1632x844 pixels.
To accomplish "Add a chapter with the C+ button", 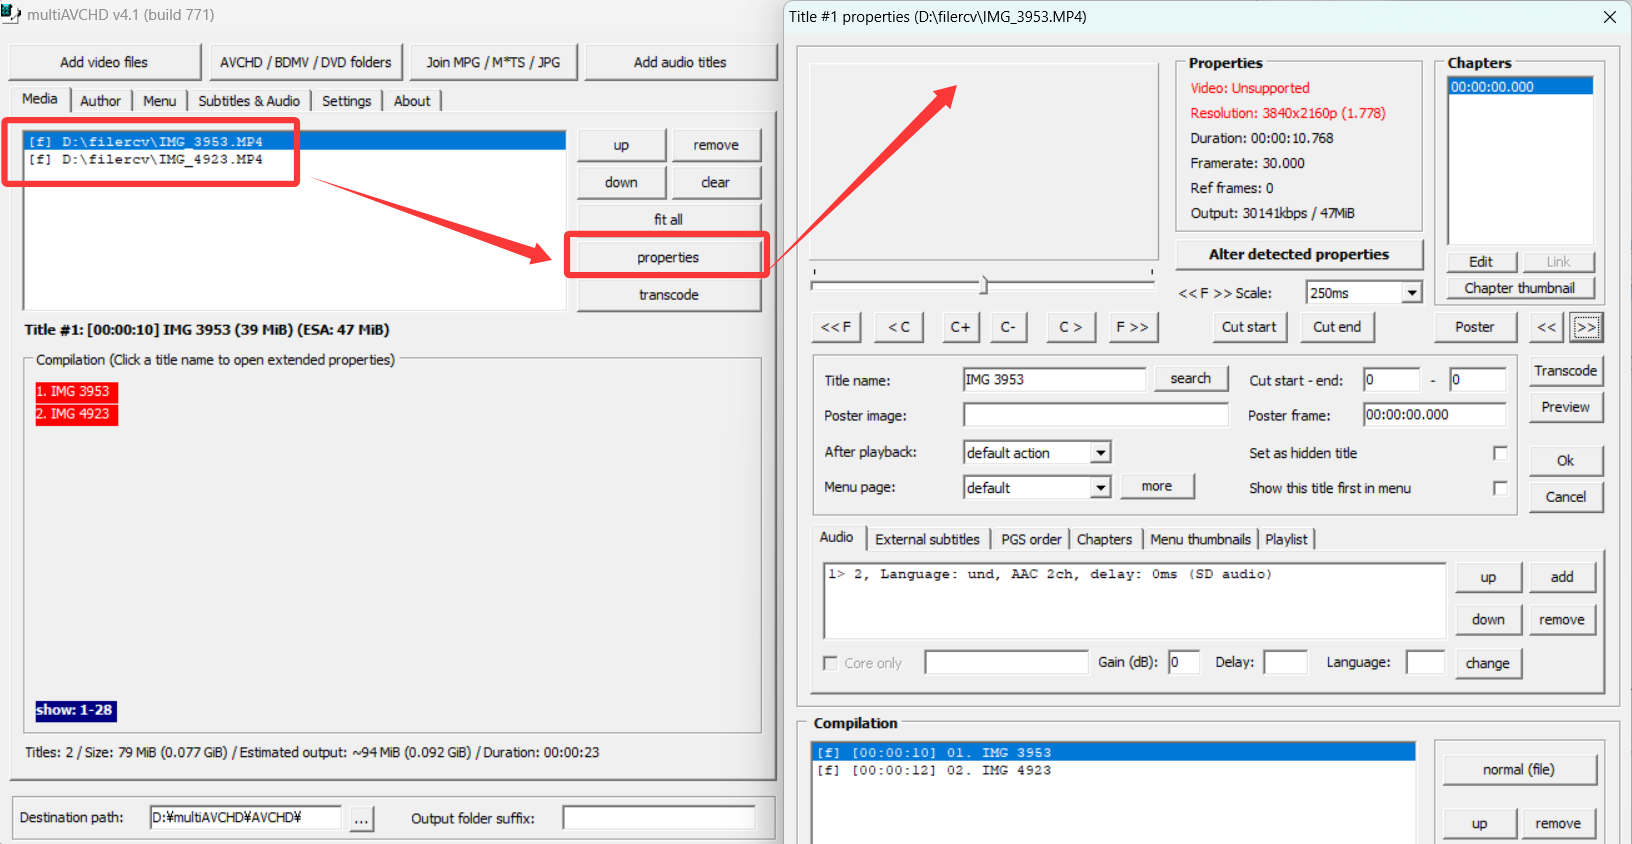I will tap(960, 327).
